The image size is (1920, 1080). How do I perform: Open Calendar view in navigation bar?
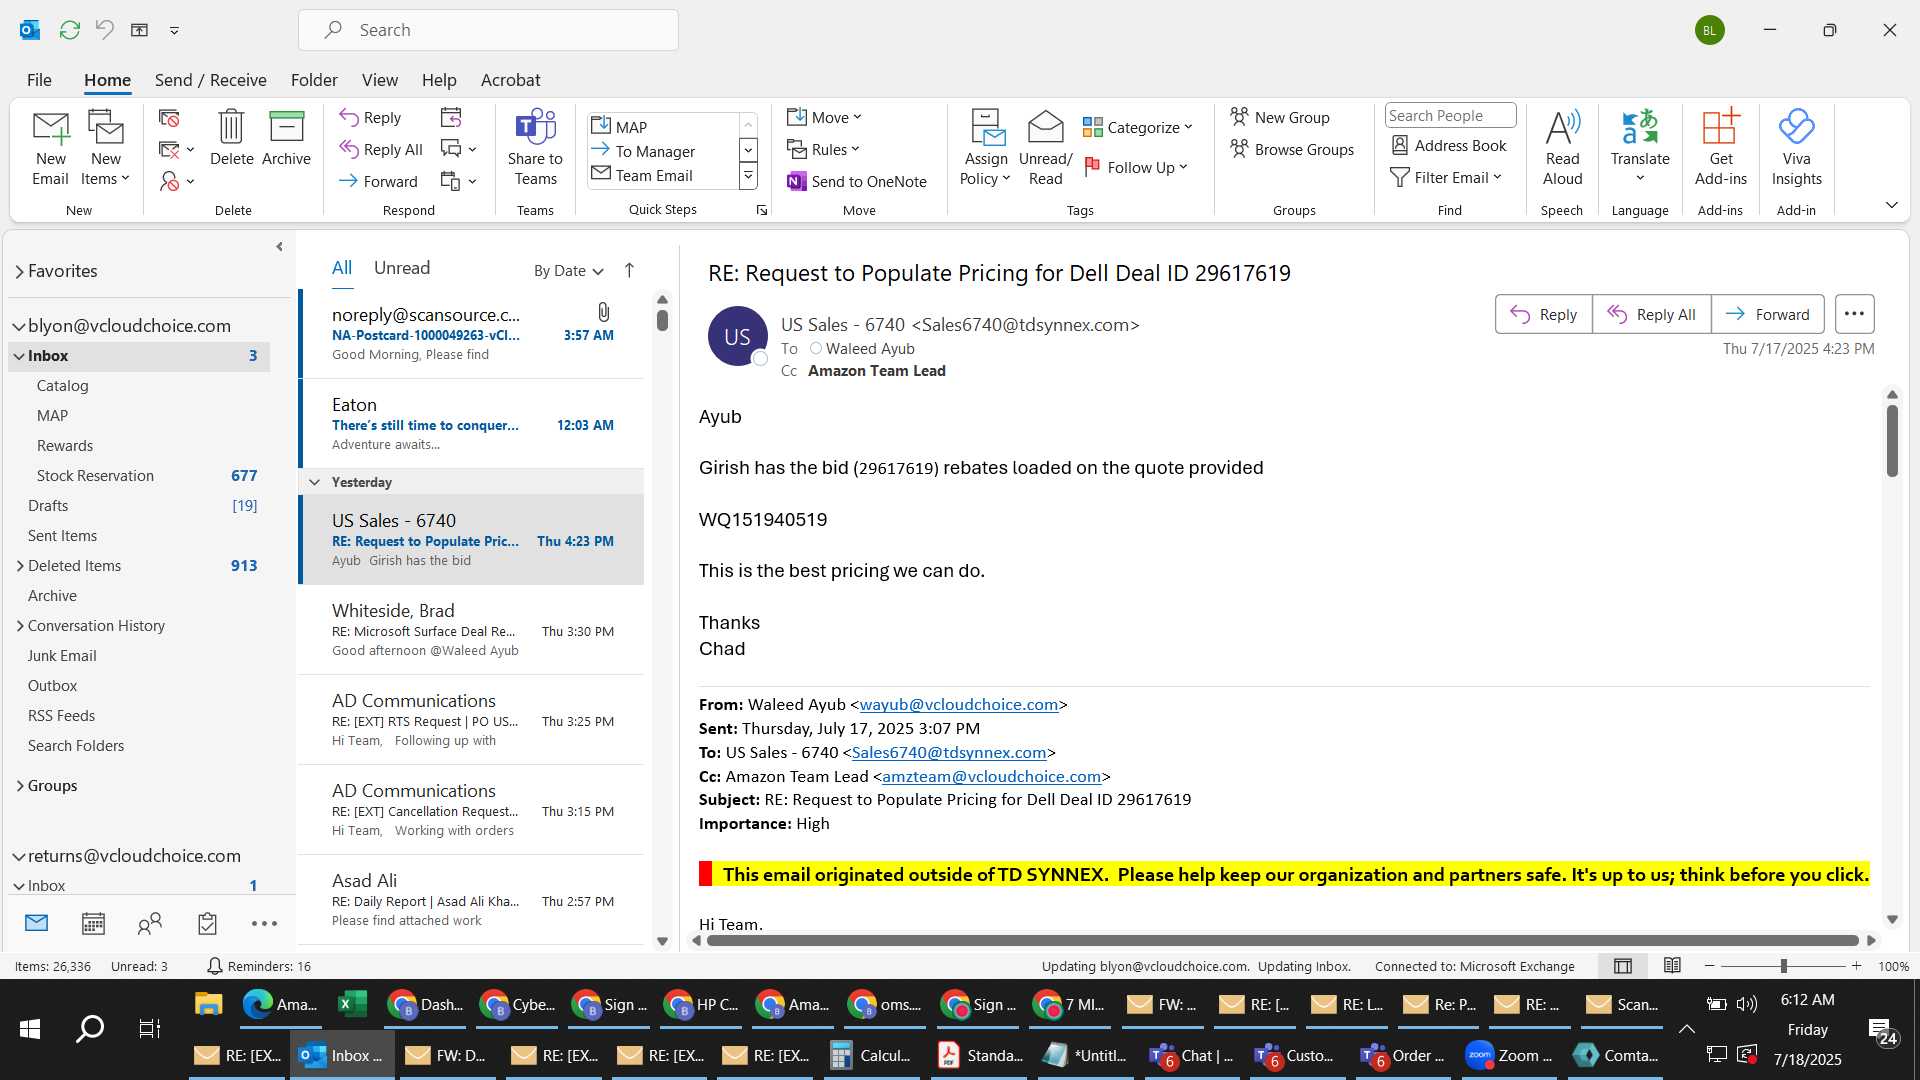coord(93,923)
